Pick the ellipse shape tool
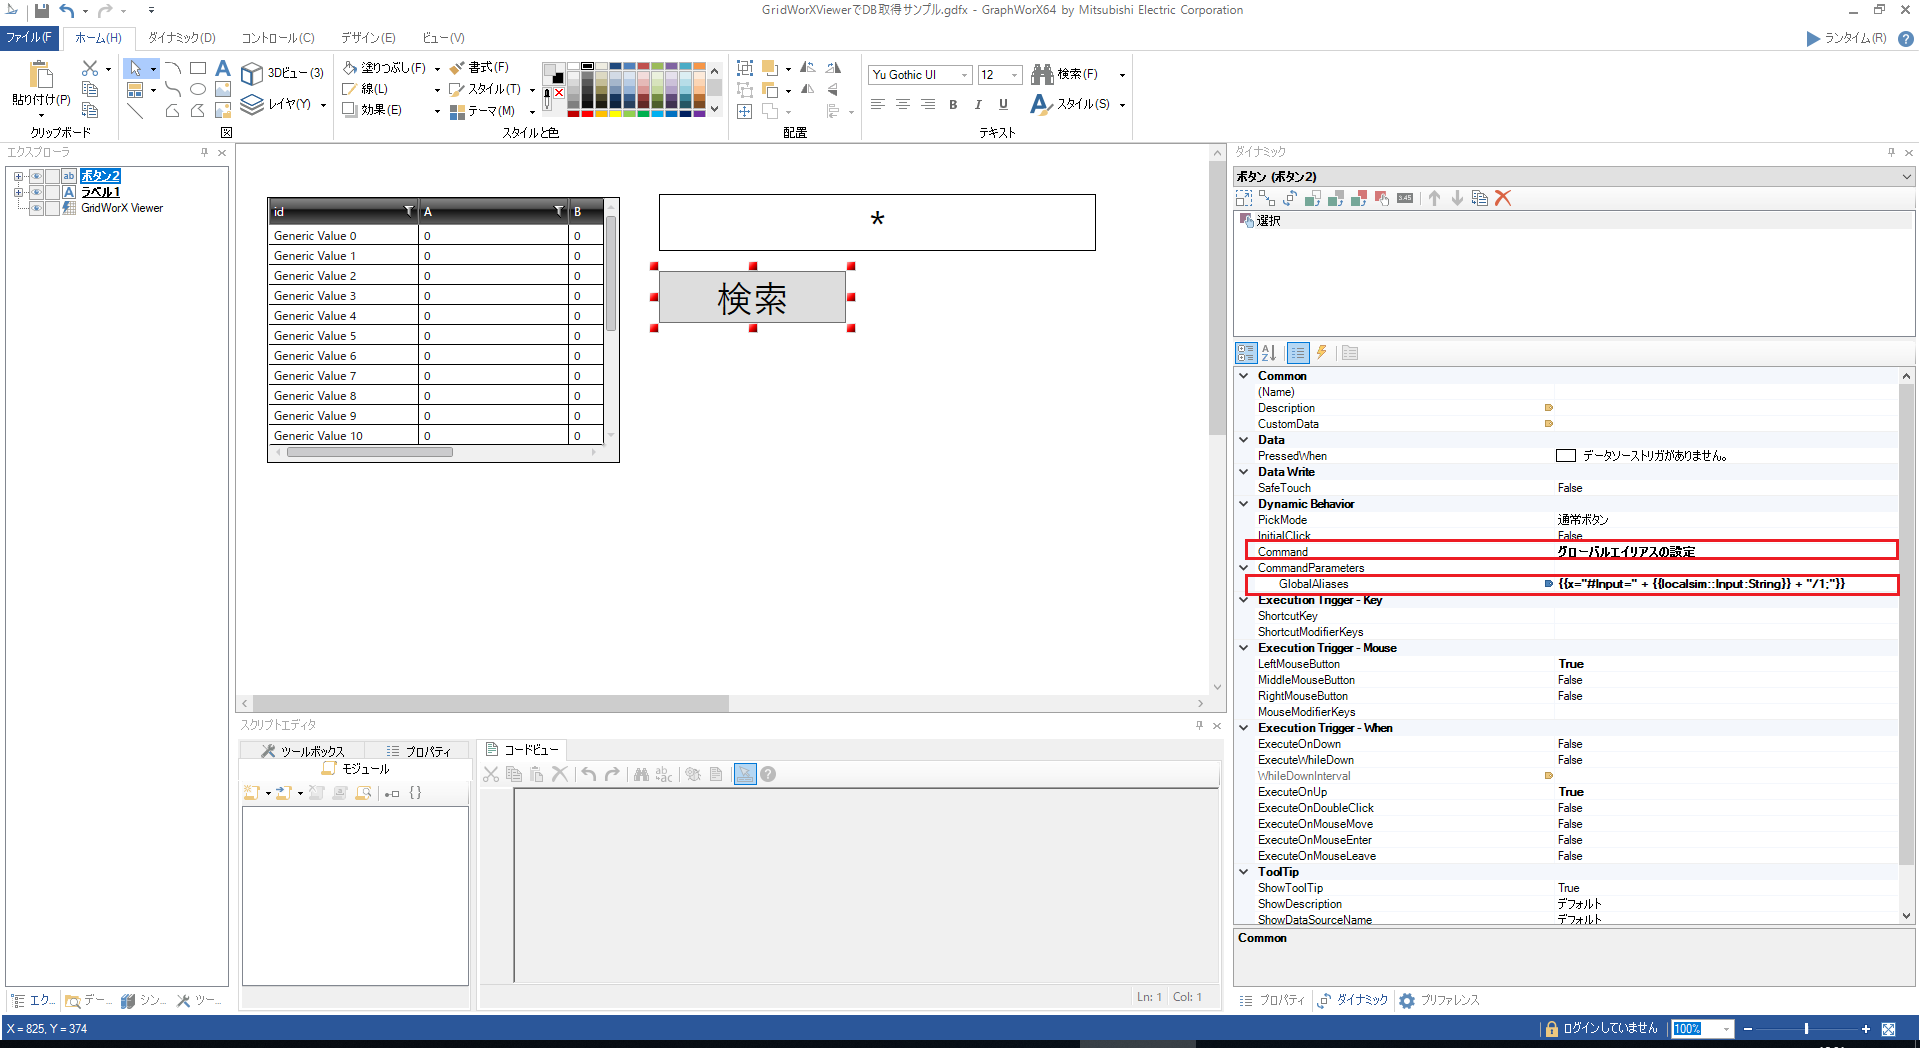This screenshot has width=1920, height=1048. click(198, 89)
